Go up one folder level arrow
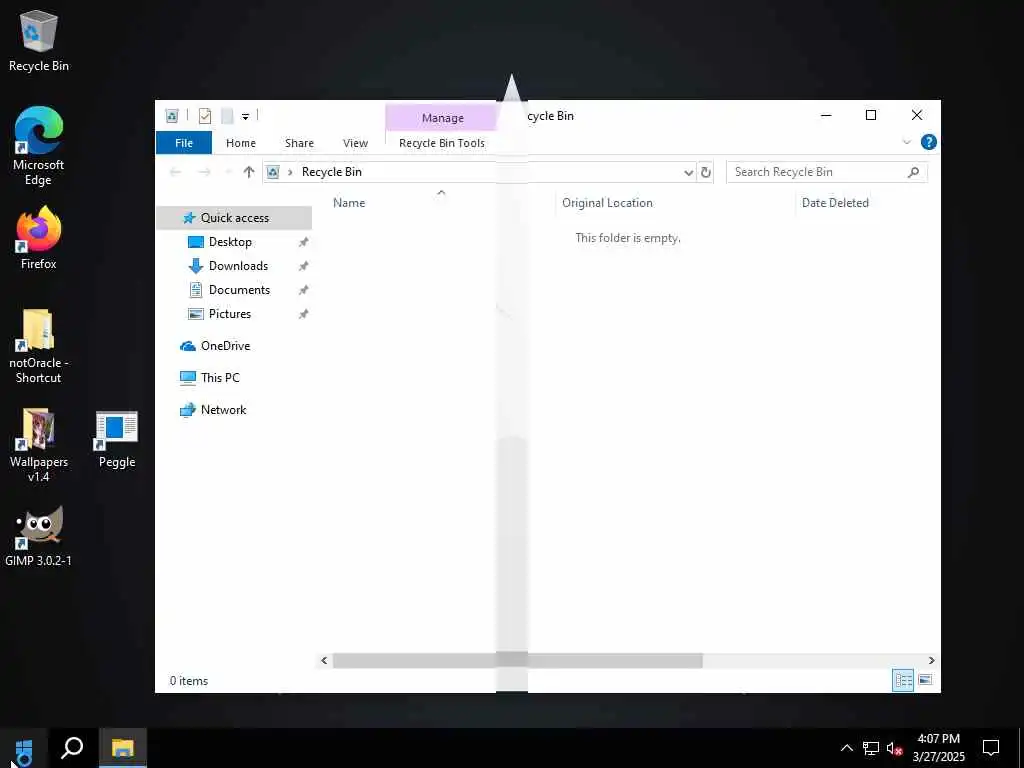The width and height of the screenshot is (1024, 768). click(x=248, y=172)
